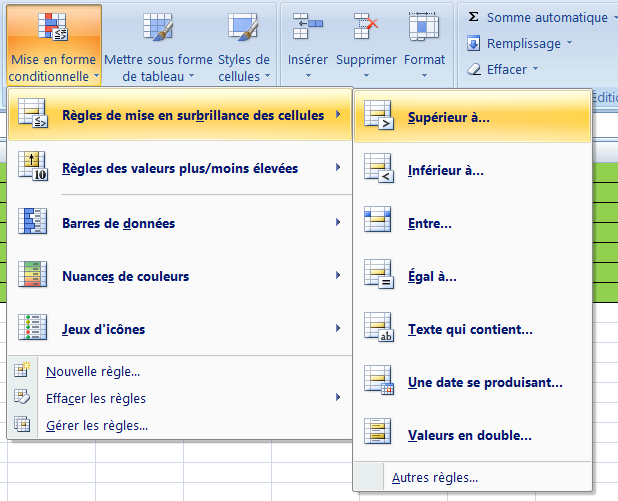The width and height of the screenshot is (618, 501).
Task: Click the Barres de données icon
Action: (x=33, y=221)
